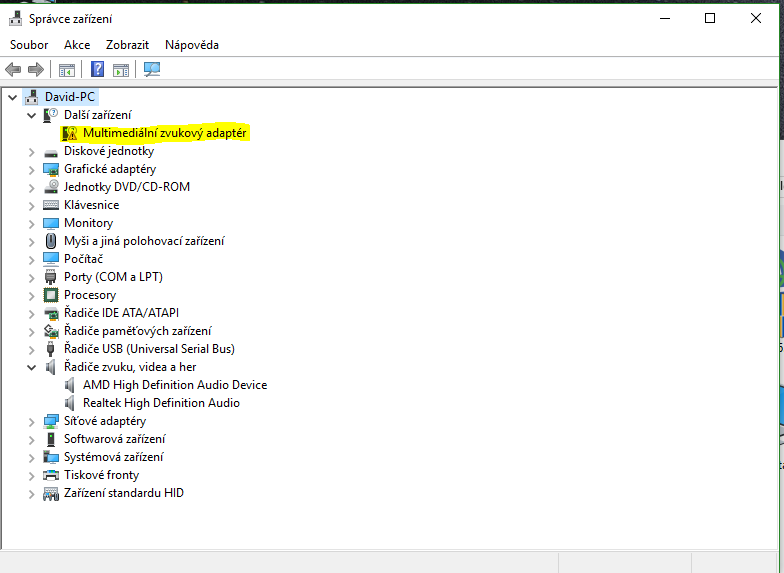Click the Procesory chip icon
Screen dimensions: 784x573
50,295
